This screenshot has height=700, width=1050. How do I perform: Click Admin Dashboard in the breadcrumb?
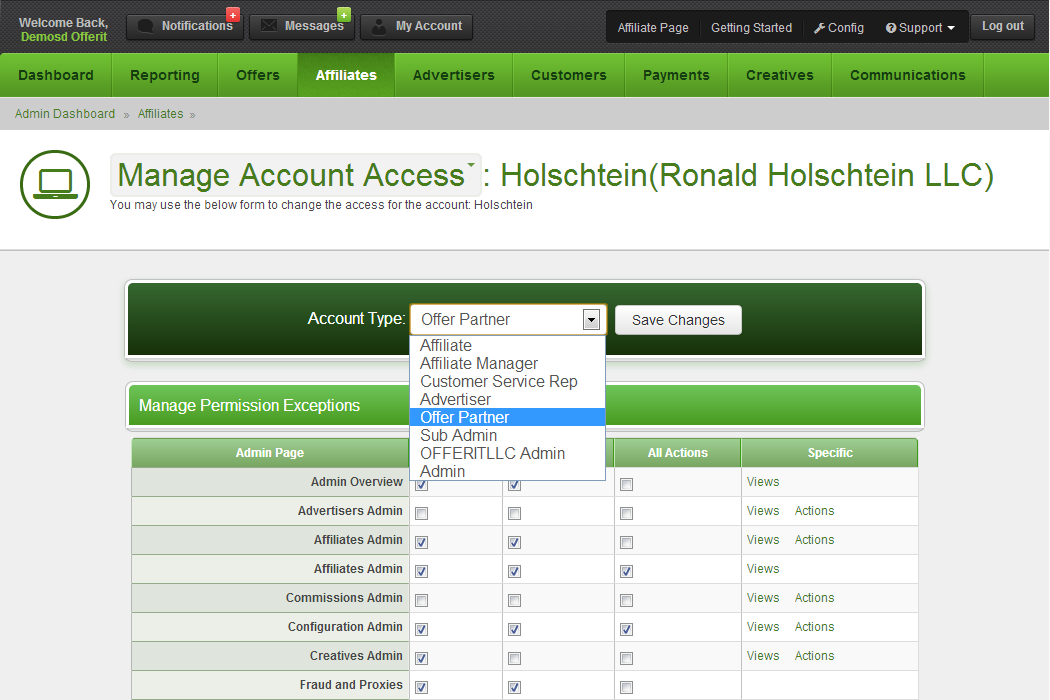click(65, 114)
